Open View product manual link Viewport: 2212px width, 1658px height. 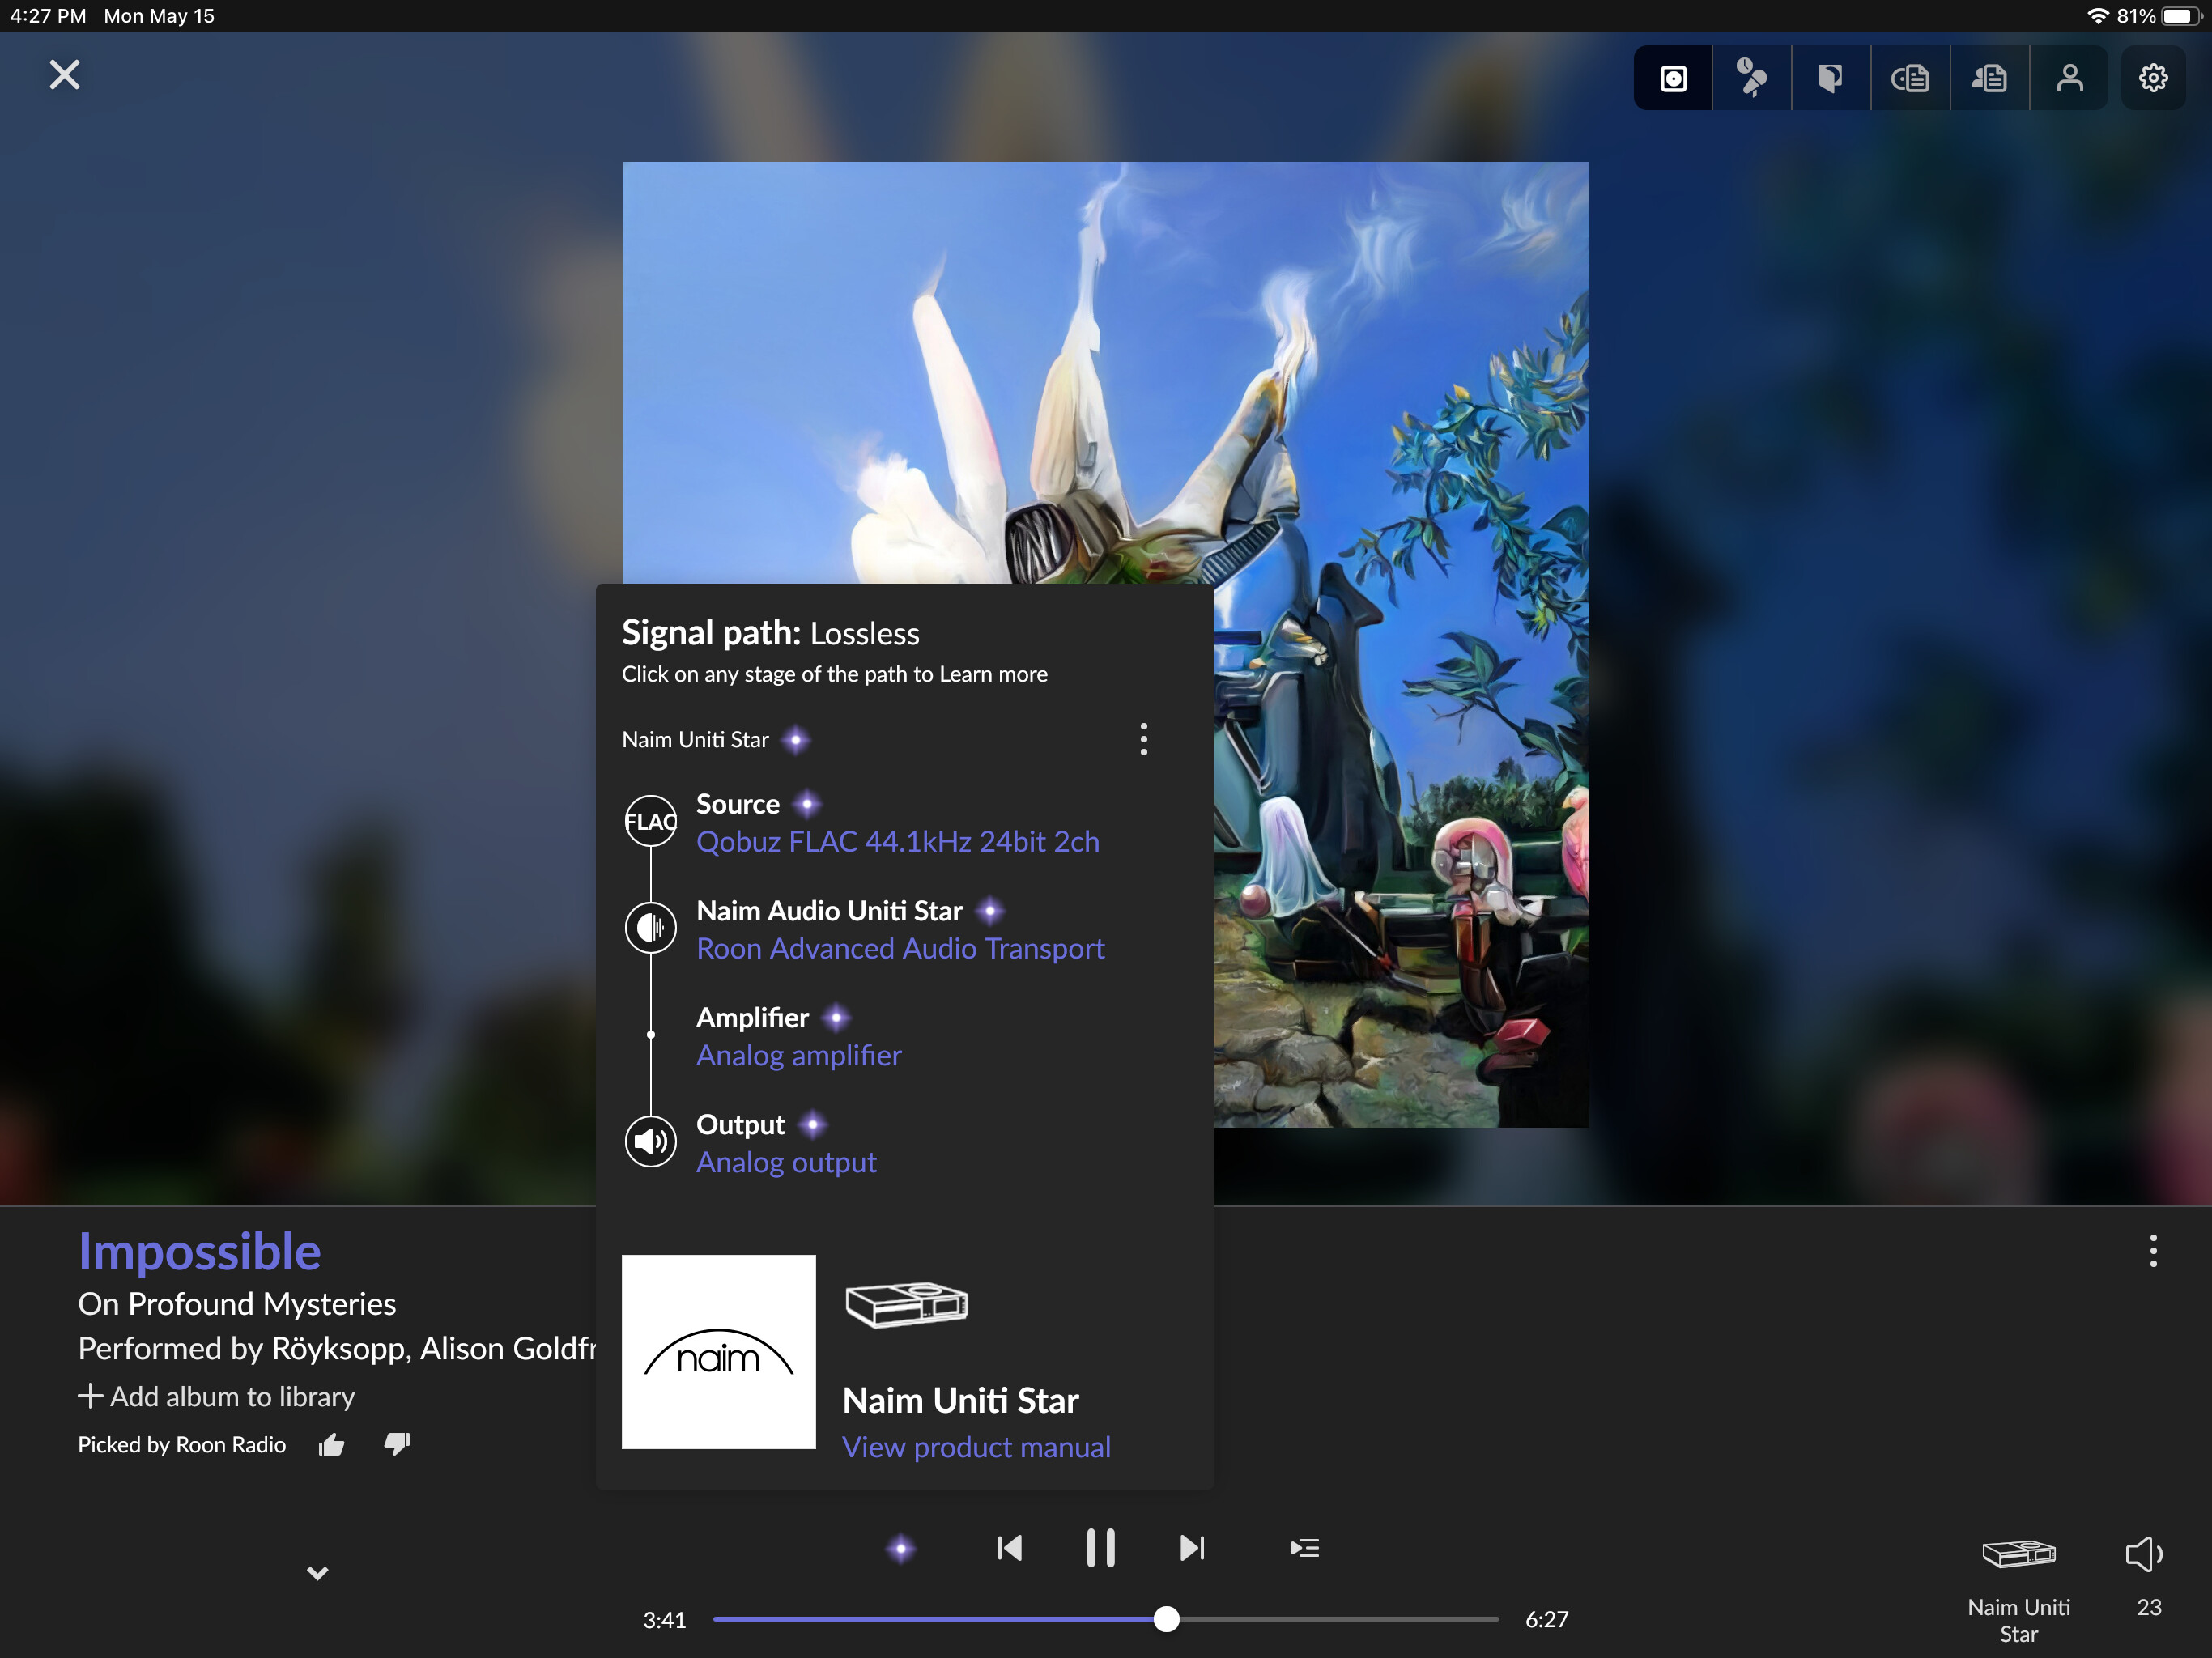pos(976,1447)
